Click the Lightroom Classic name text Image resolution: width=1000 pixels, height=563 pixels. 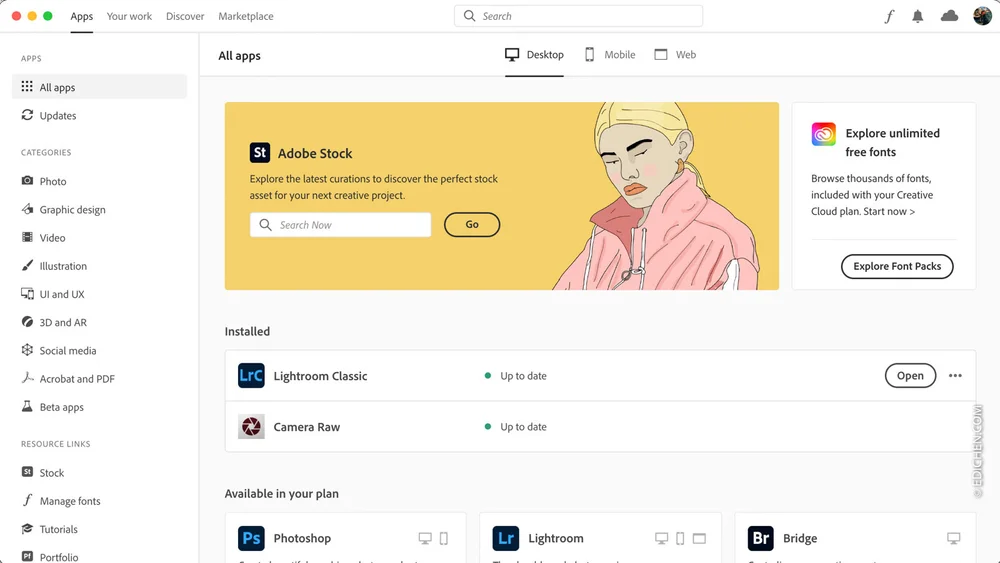[320, 376]
